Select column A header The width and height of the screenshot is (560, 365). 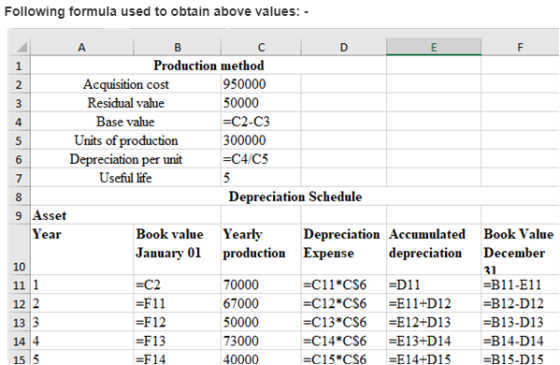(x=82, y=47)
